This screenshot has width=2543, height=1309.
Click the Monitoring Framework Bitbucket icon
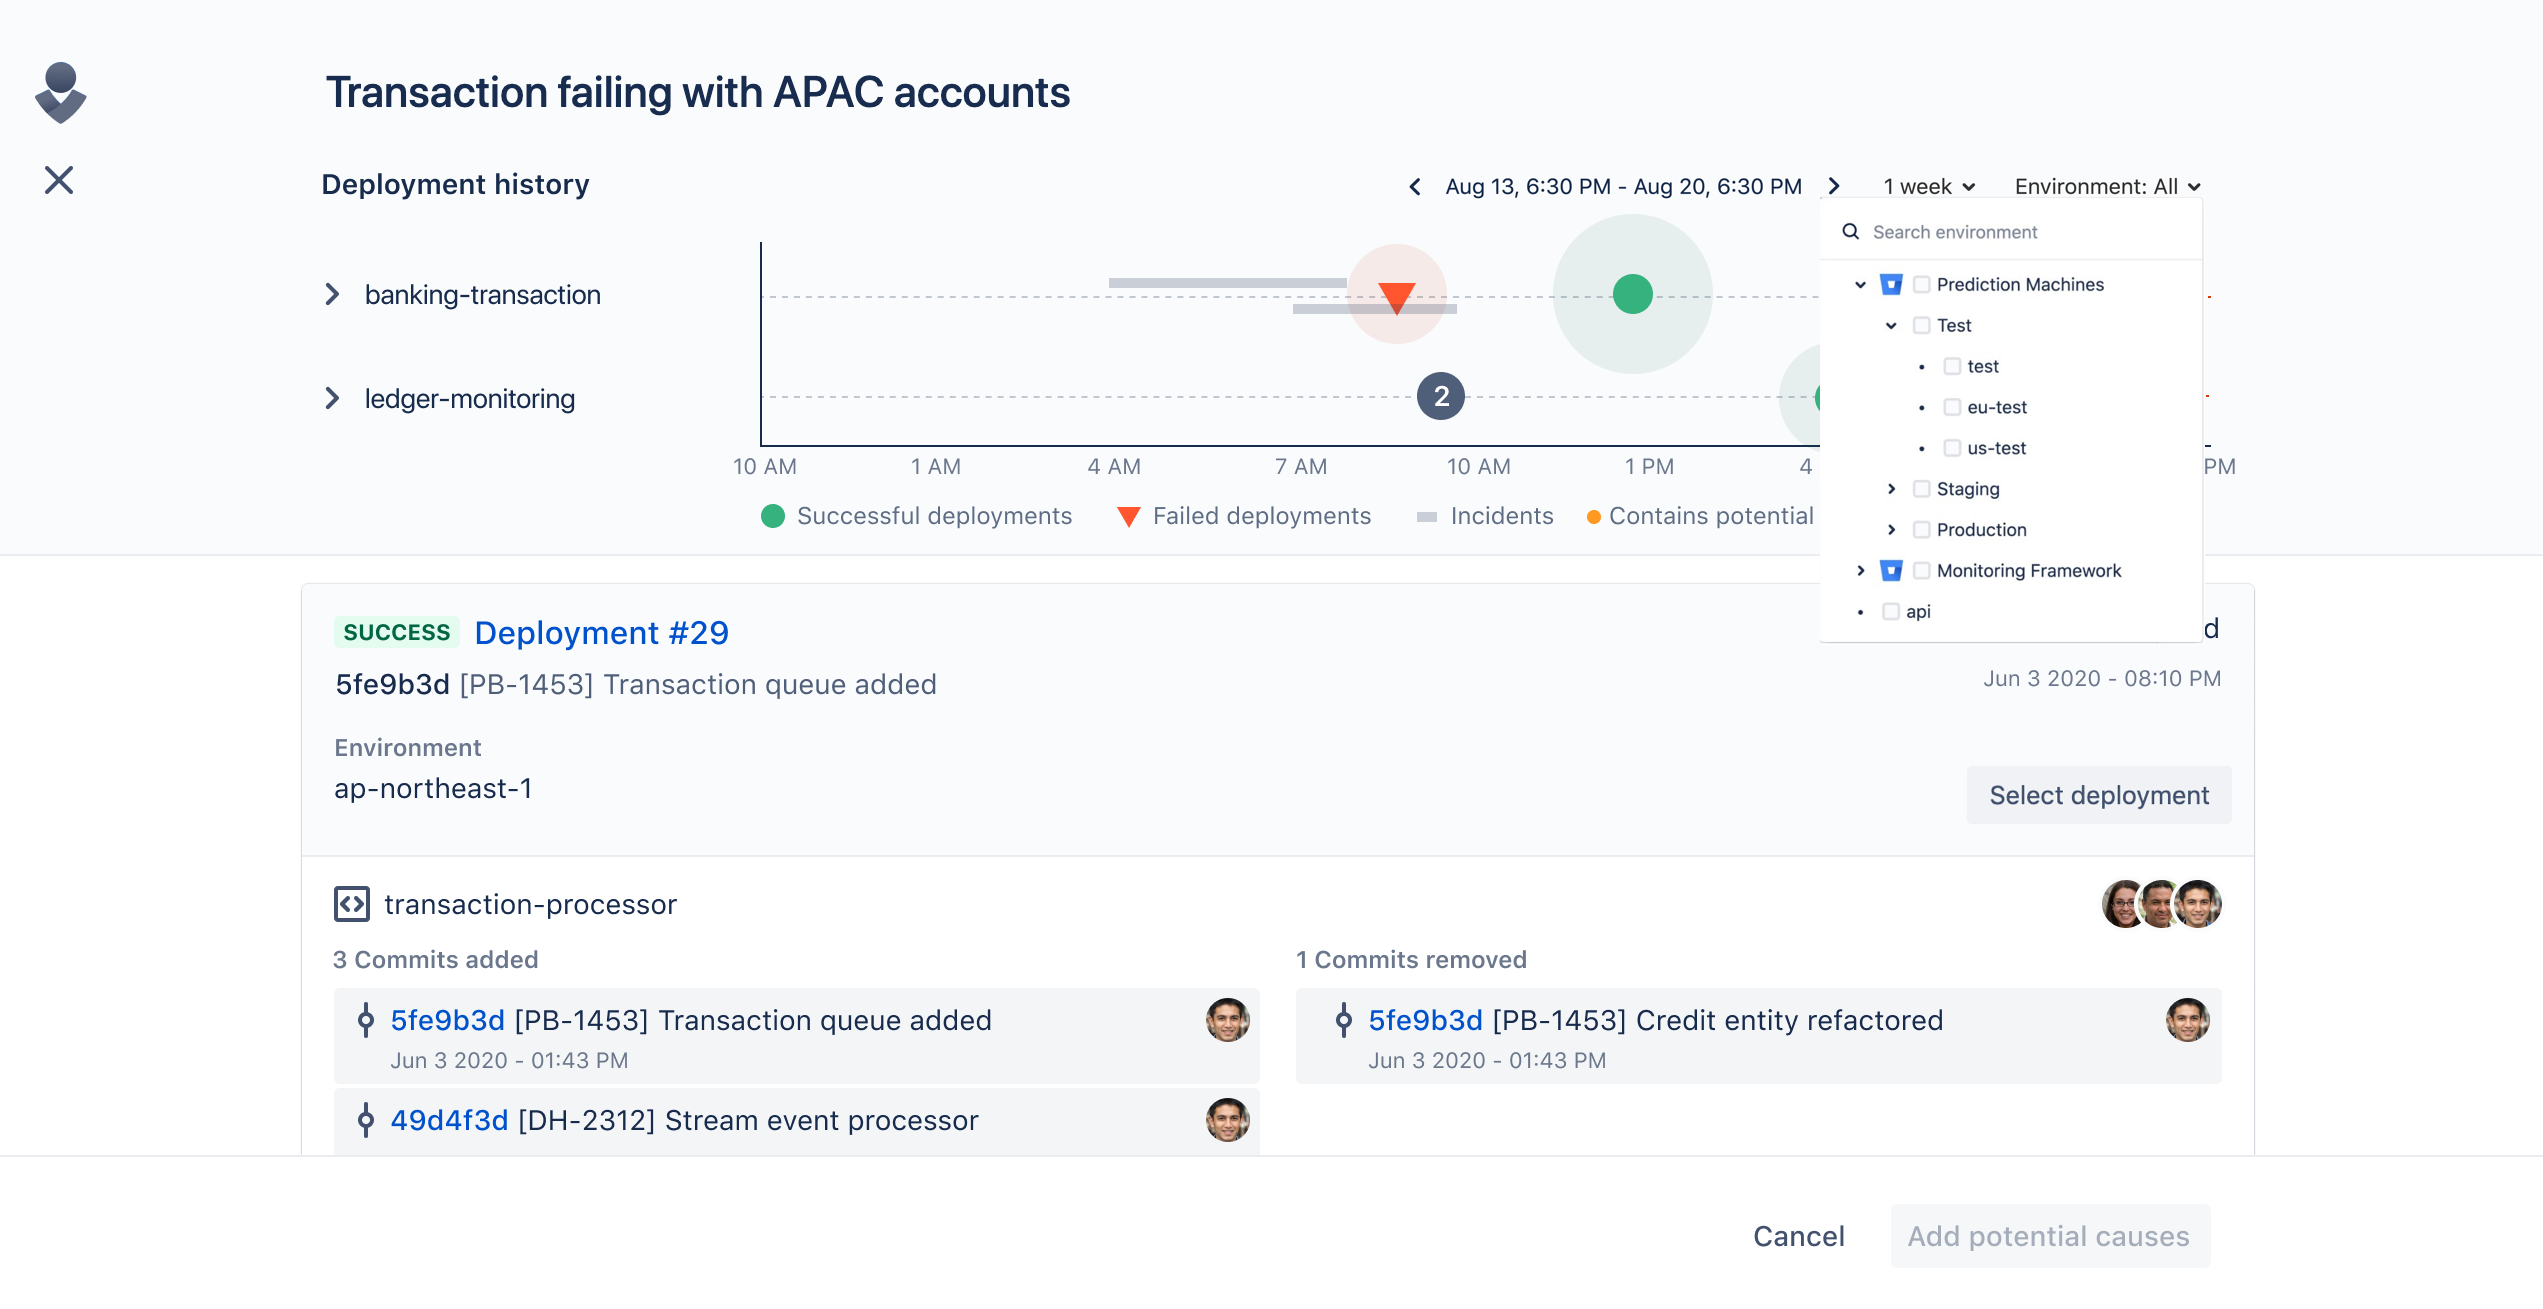(1891, 571)
